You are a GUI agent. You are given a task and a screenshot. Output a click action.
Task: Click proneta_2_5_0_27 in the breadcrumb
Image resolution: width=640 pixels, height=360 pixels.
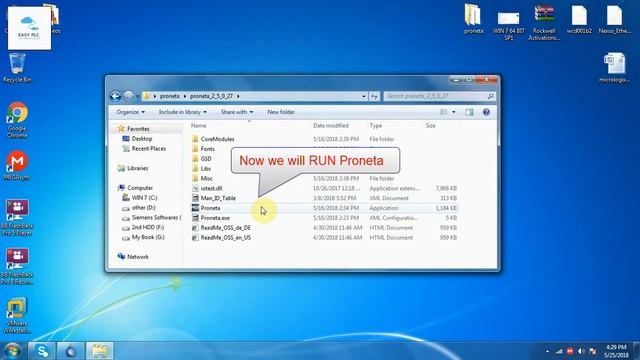pos(211,96)
